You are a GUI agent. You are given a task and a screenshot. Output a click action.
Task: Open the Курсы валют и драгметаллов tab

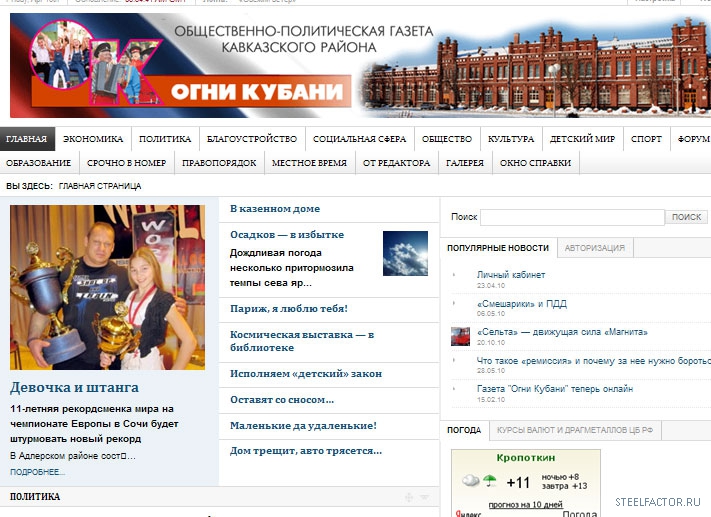[x=578, y=430]
